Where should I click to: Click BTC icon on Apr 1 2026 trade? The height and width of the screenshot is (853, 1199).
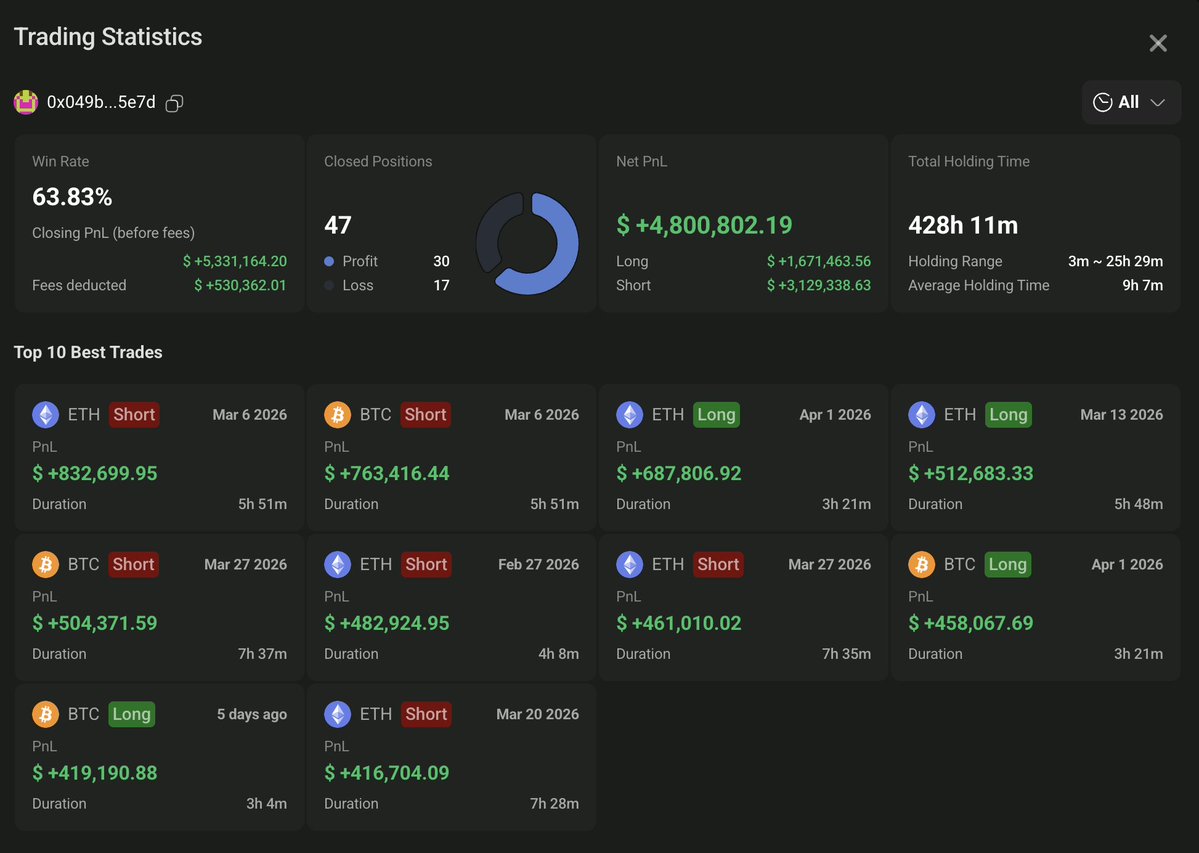point(921,564)
